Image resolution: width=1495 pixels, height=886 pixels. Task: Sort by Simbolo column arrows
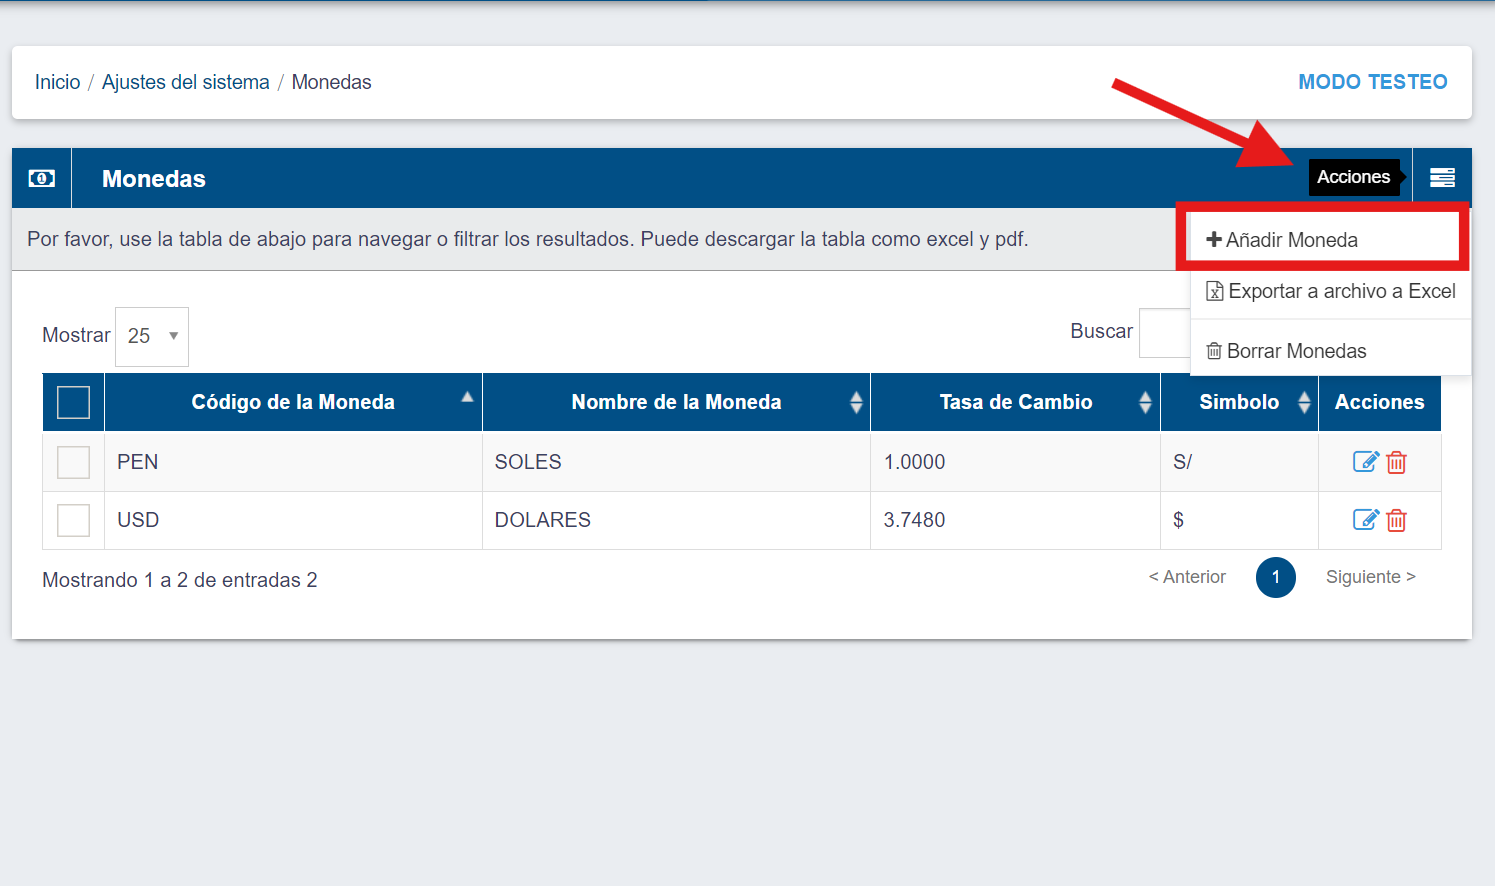[1304, 402]
